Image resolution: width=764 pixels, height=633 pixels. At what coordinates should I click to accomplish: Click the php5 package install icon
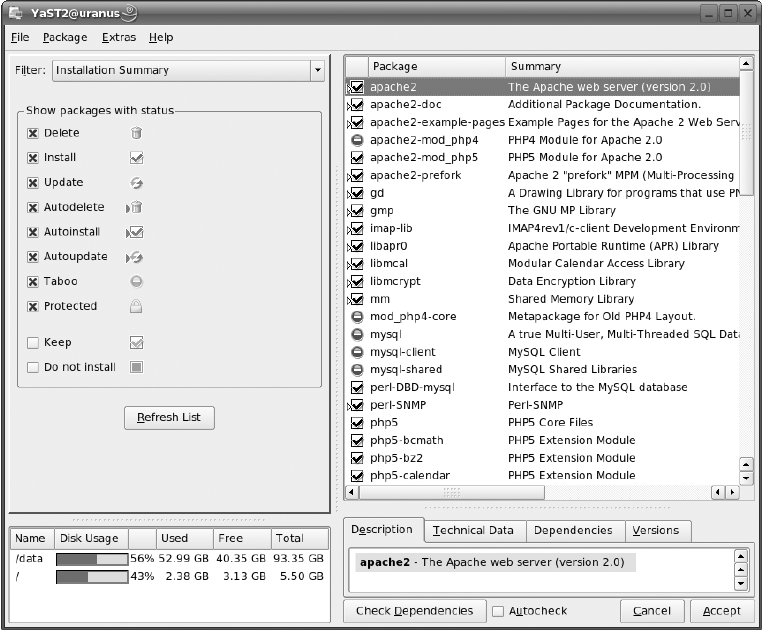click(357, 423)
